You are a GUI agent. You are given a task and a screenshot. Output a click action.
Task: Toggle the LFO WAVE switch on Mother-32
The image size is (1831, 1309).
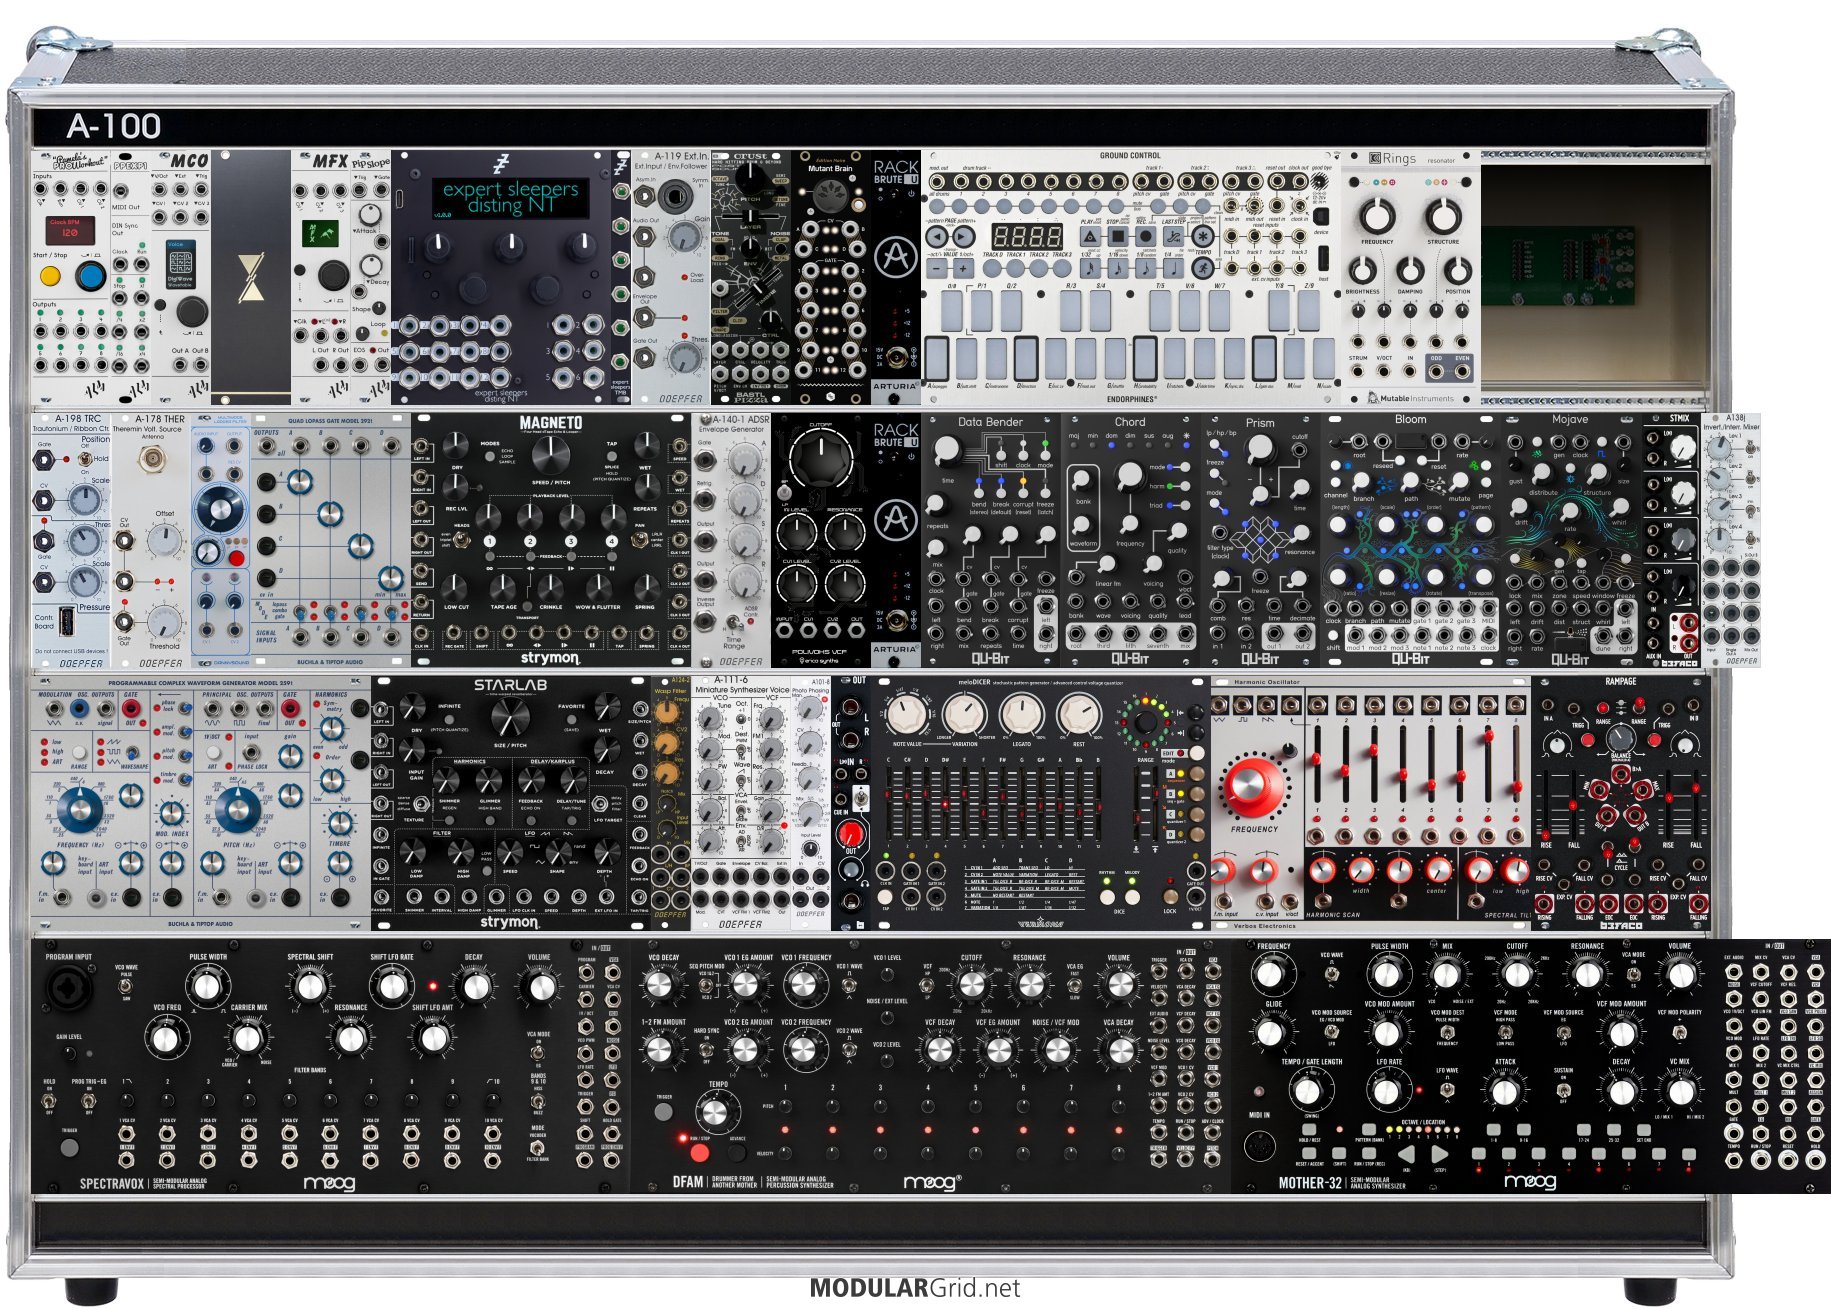click(1446, 1088)
